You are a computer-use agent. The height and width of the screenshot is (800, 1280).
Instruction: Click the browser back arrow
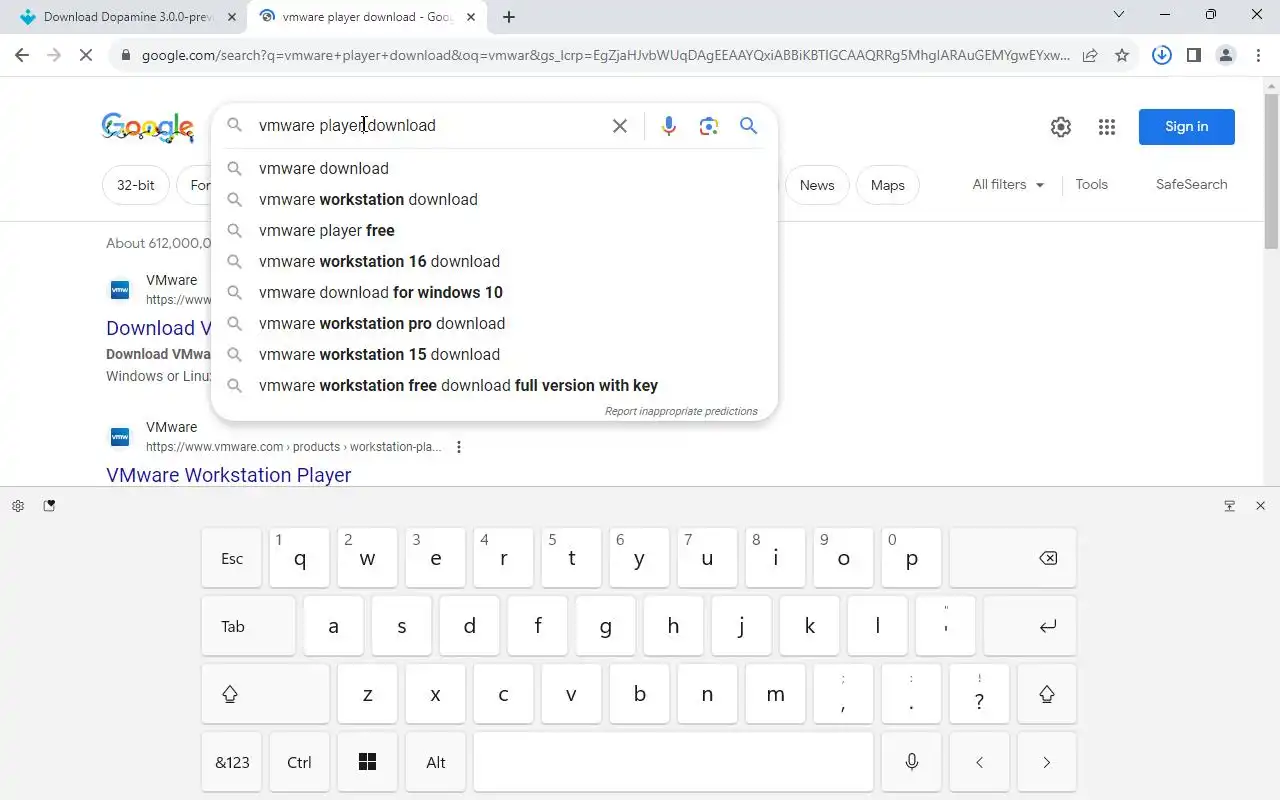point(22,55)
